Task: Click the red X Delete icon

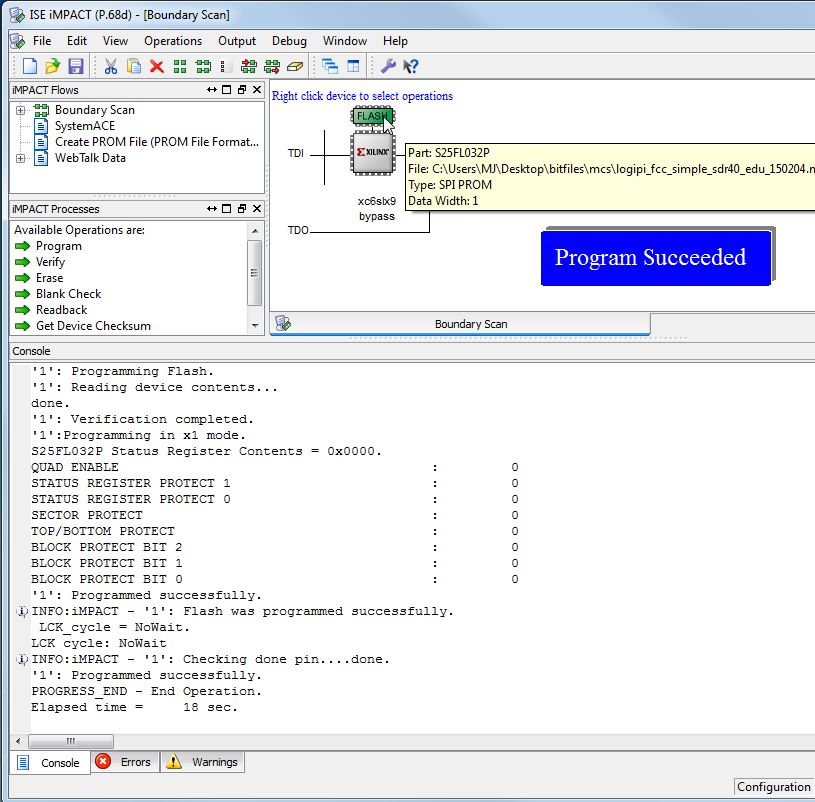Action: click(156, 66)
